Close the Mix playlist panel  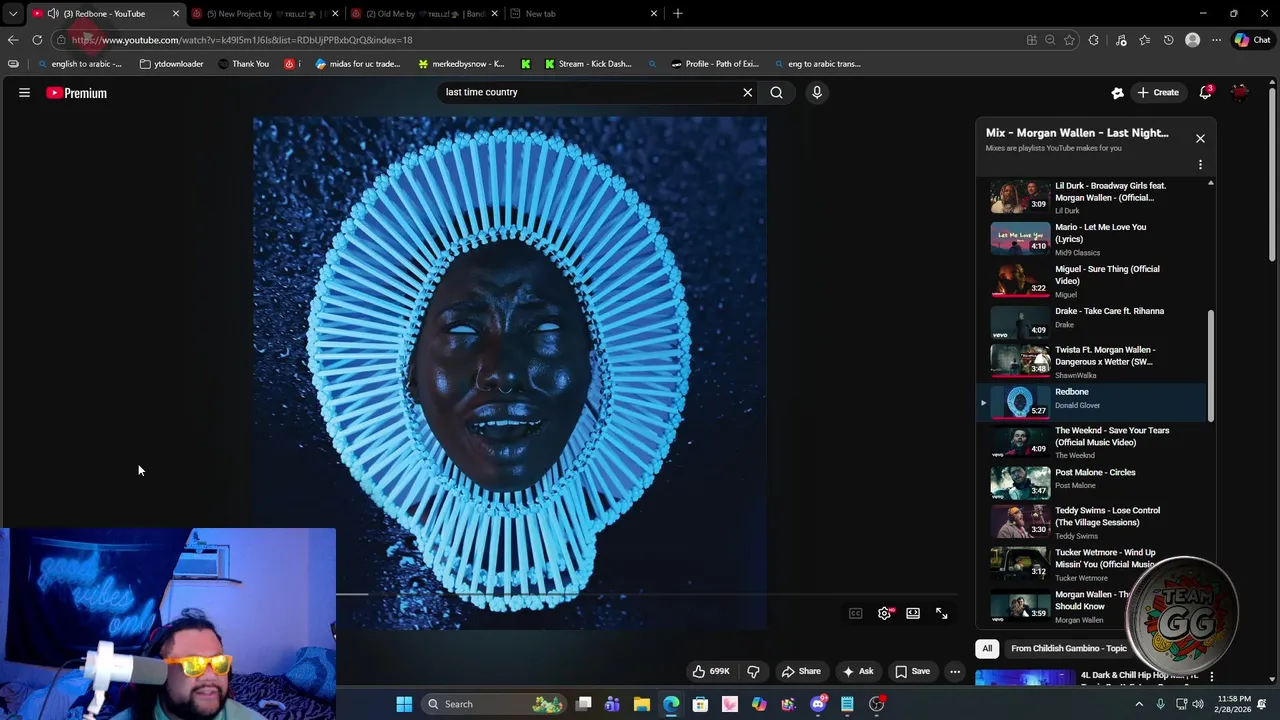point(1200,138)
